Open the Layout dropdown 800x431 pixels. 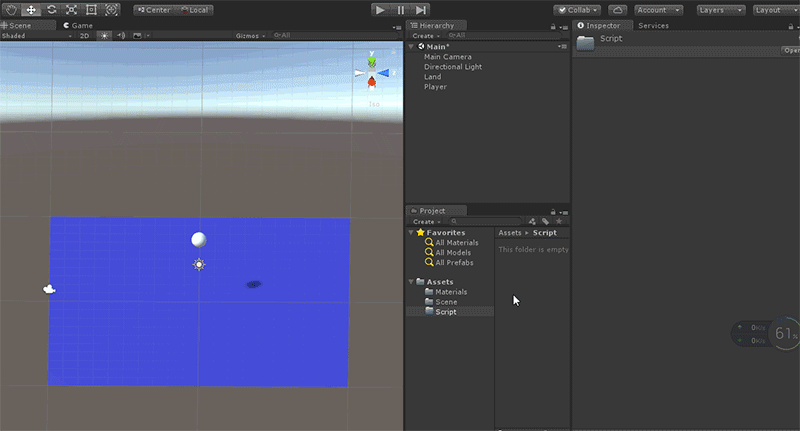pos(776,10)
